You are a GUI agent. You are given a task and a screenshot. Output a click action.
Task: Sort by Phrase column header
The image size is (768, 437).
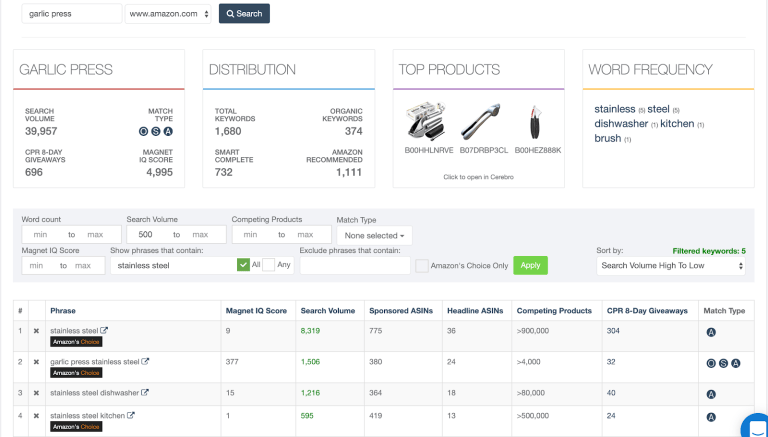[63, 311]
